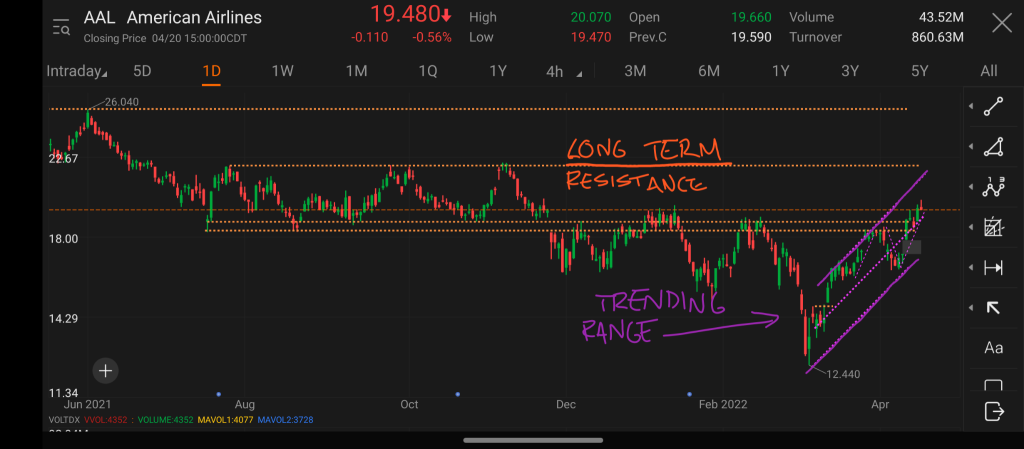Select the 1Y tab next to 1Q
Screen dimensions: 1024x449
498,71
